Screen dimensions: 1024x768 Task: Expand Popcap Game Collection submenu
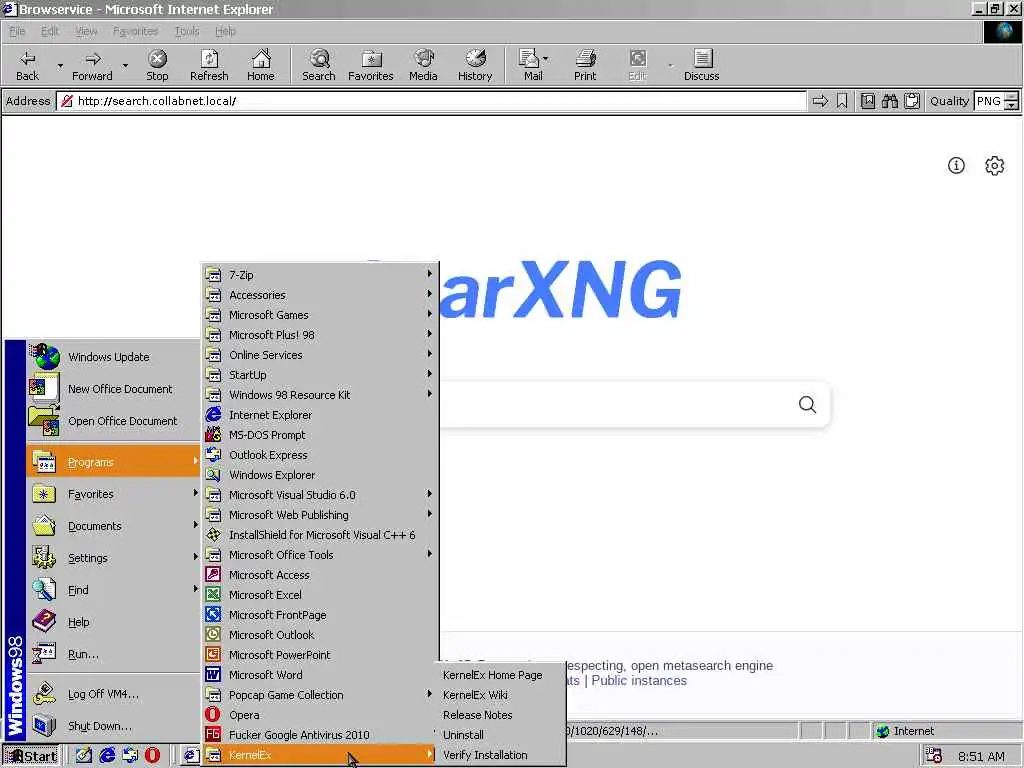(x=320, y=695)
